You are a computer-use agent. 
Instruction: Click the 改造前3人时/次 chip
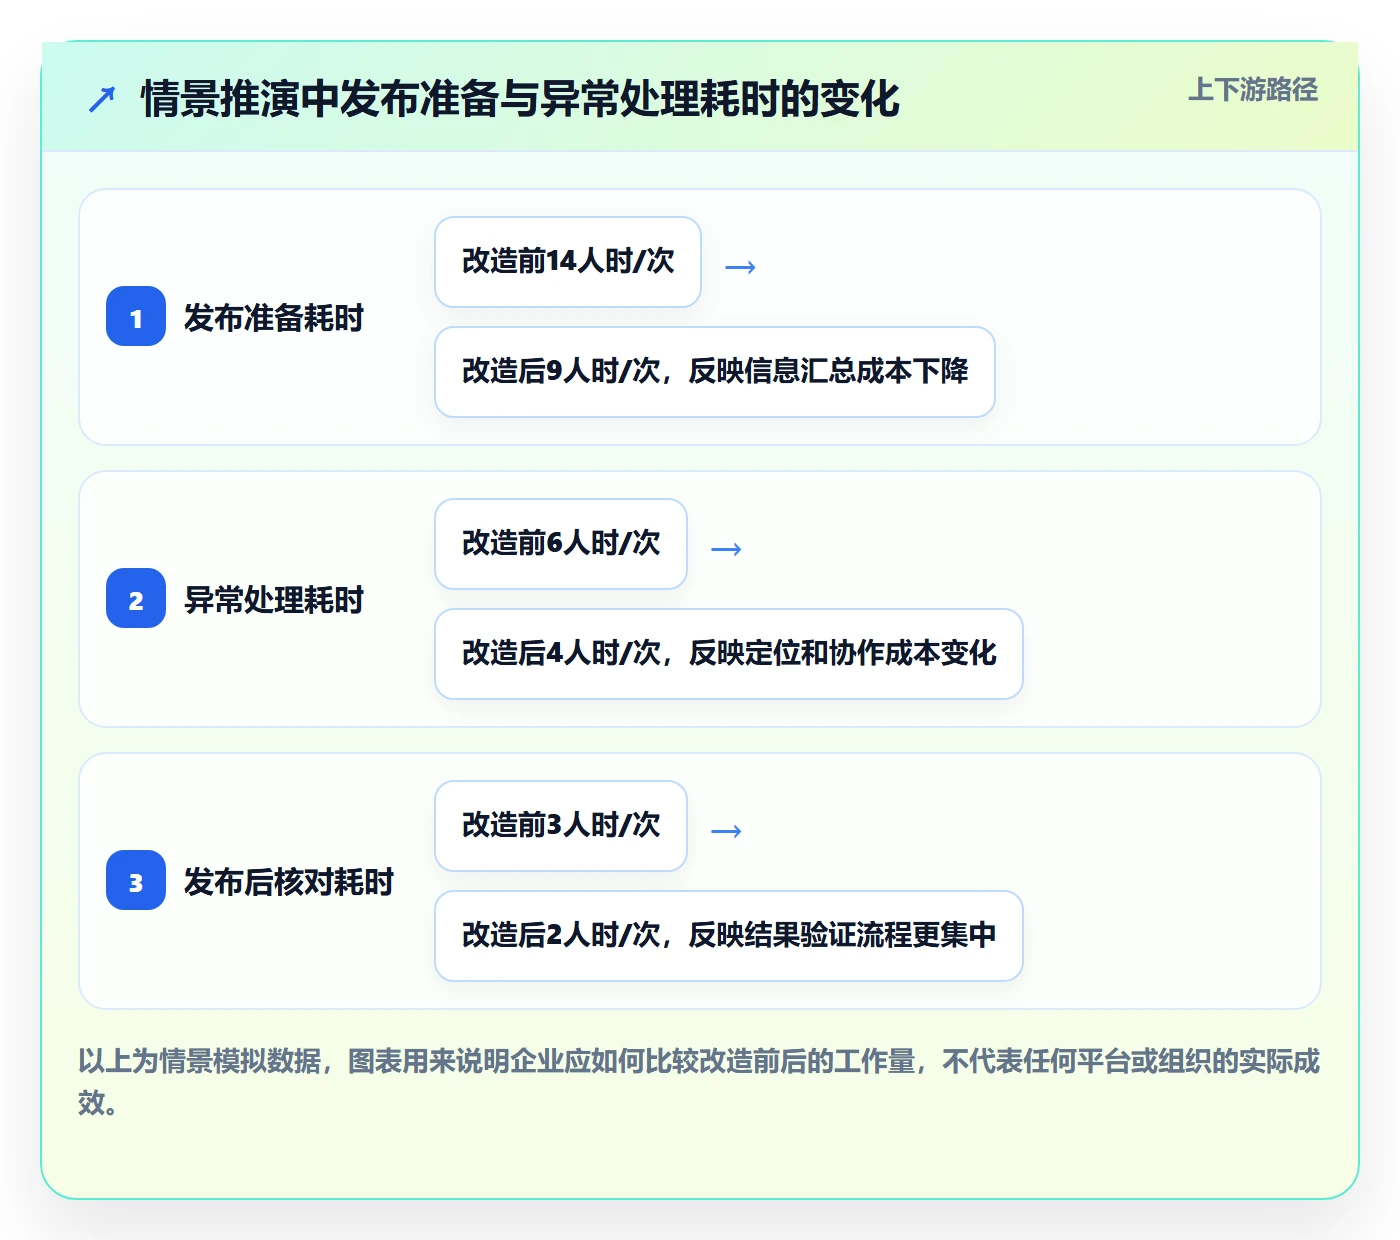click(561, 826)
